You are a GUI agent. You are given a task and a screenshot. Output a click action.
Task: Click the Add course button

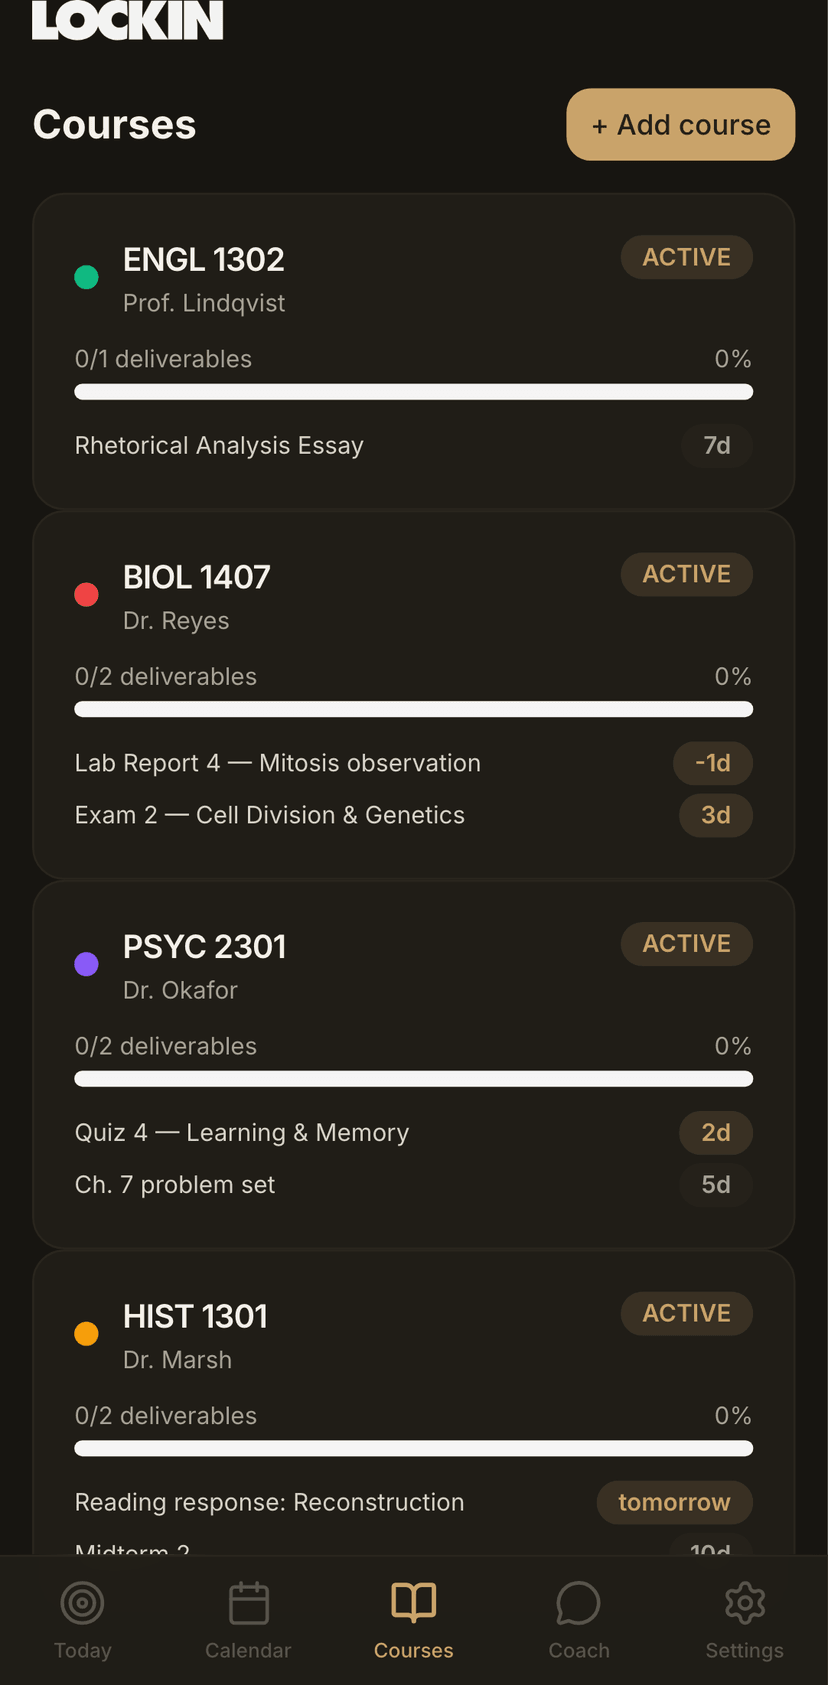pyautogui.click(x=681, y=125)
